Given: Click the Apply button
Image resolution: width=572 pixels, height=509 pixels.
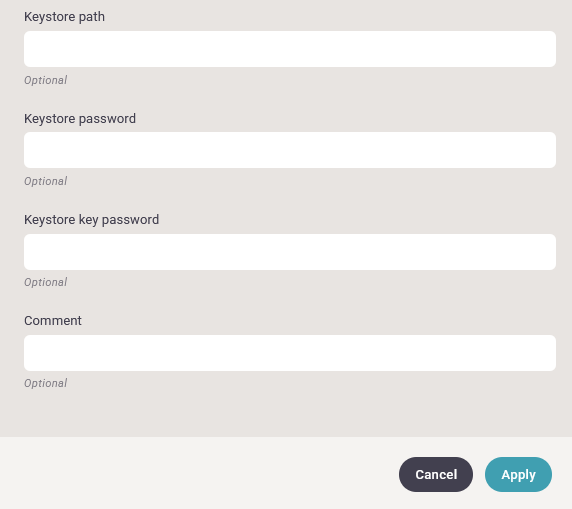Looking at the screenshot, I should pyautogui.click(x=518, y=474).
